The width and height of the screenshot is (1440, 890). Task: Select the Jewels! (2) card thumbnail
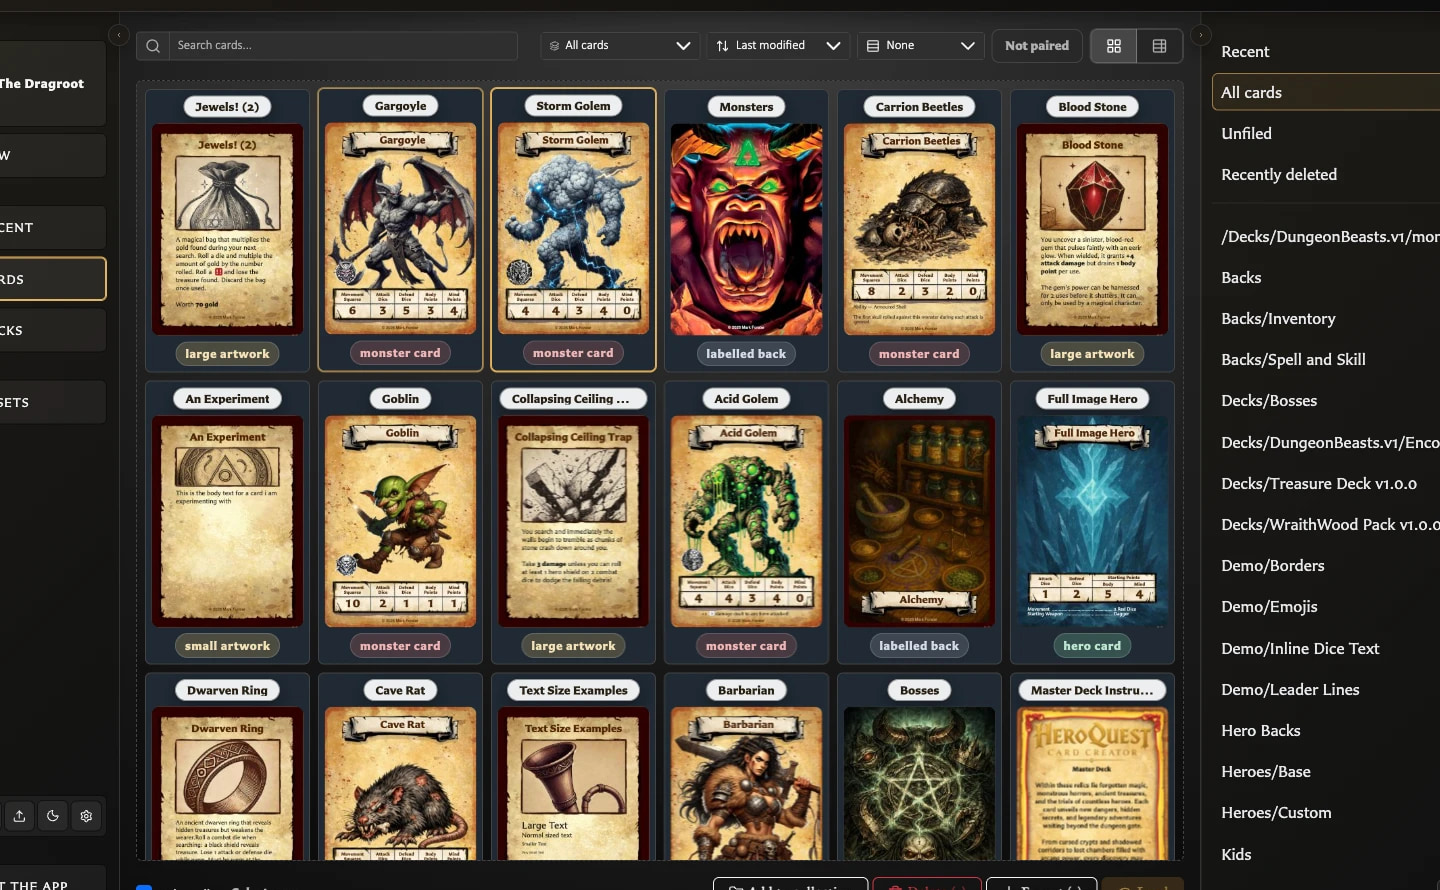tap(227, 229)
